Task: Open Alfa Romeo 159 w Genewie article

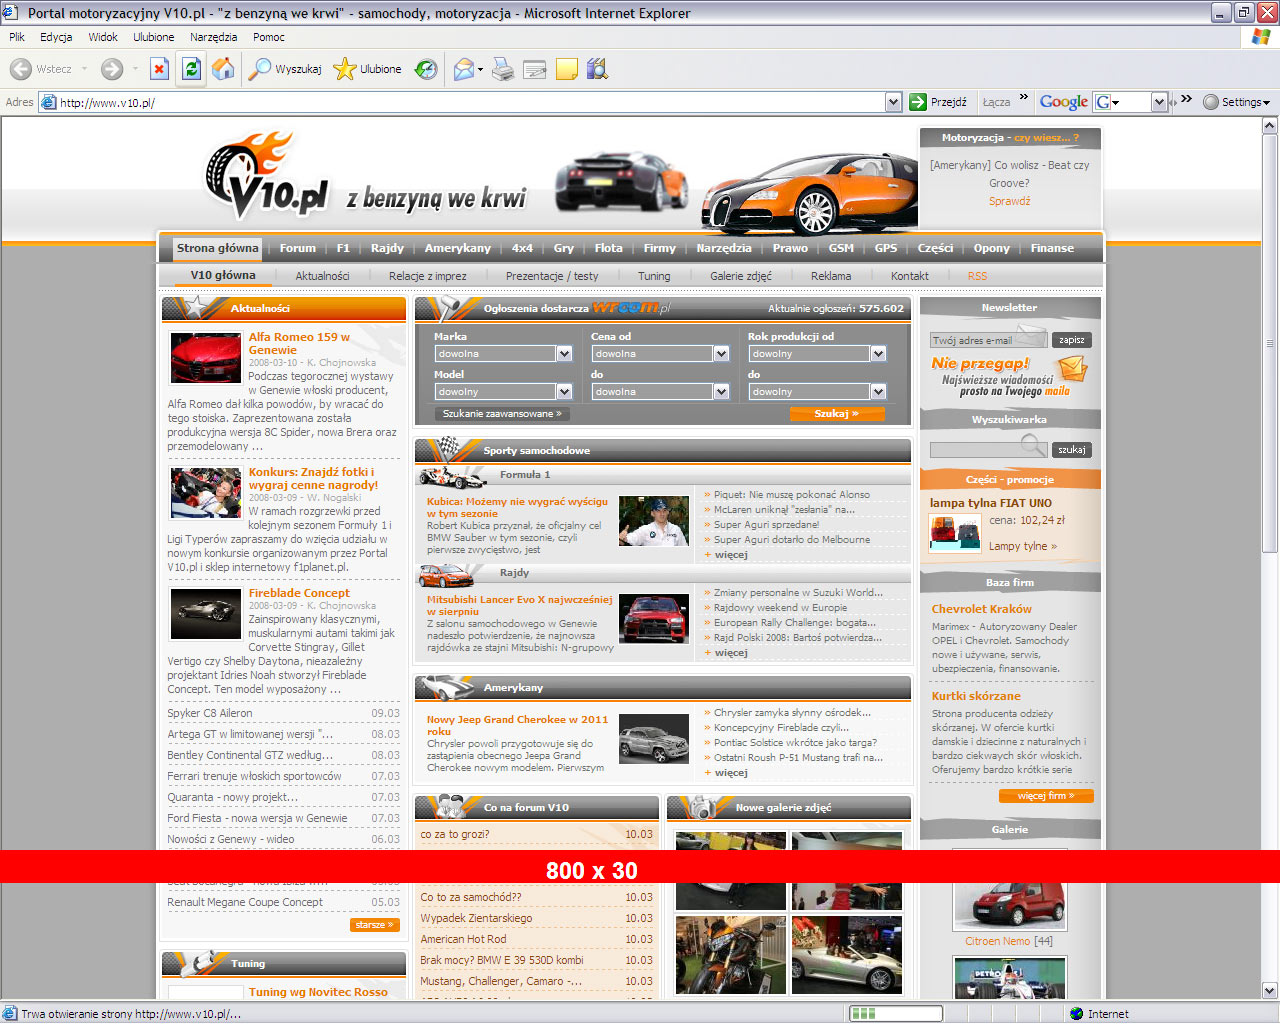Action: point(299,343)
